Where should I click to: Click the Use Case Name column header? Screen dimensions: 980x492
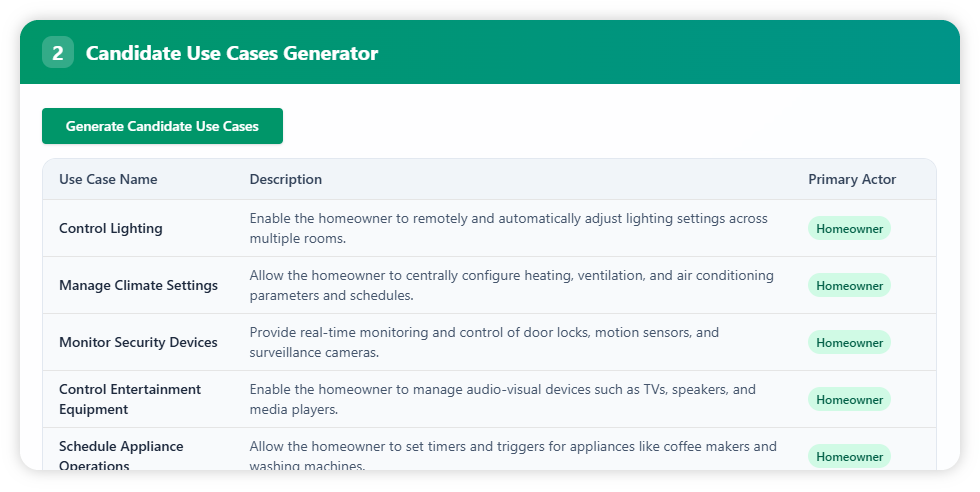point(108,180)
